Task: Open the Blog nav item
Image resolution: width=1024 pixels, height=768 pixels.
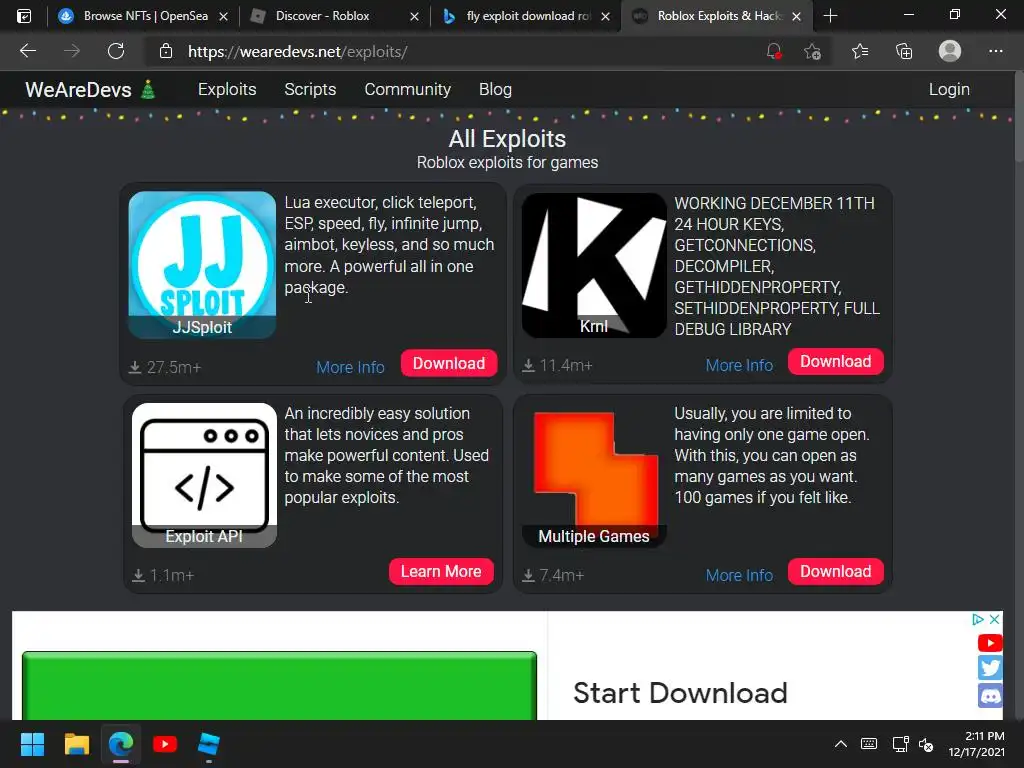Action: click(x=495, y=89)
